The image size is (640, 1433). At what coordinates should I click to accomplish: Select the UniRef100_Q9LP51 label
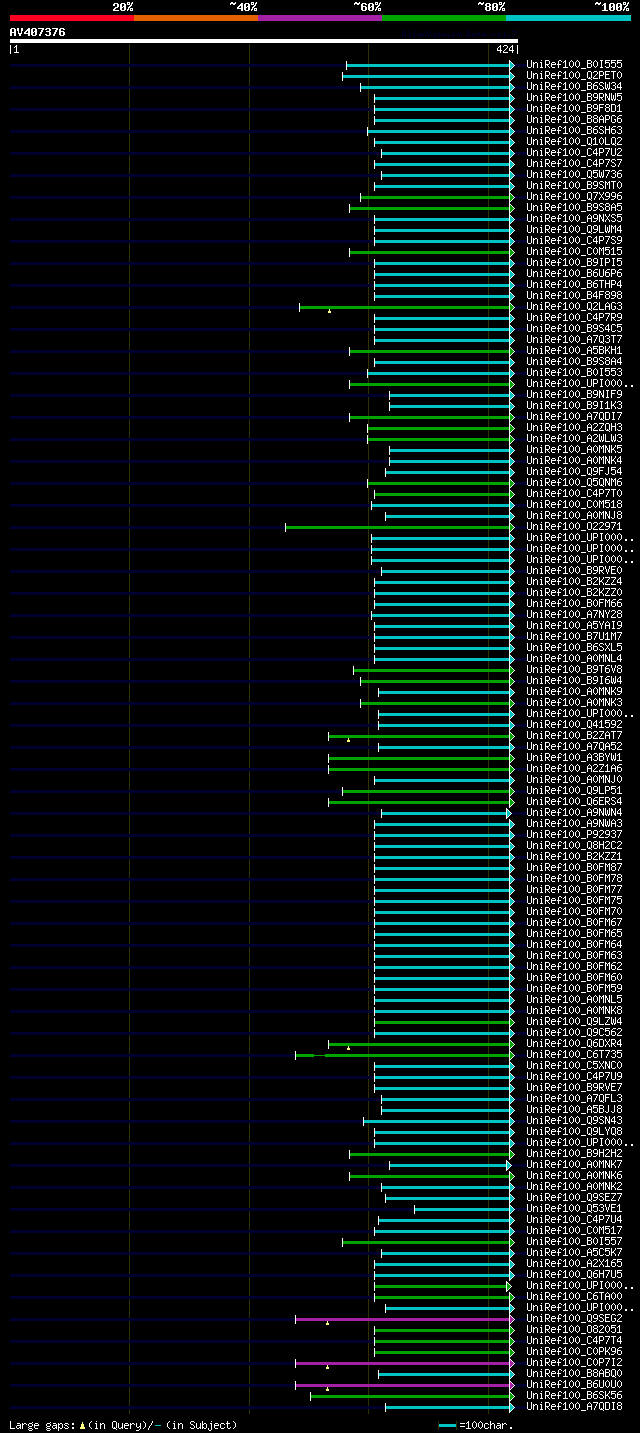574,790
